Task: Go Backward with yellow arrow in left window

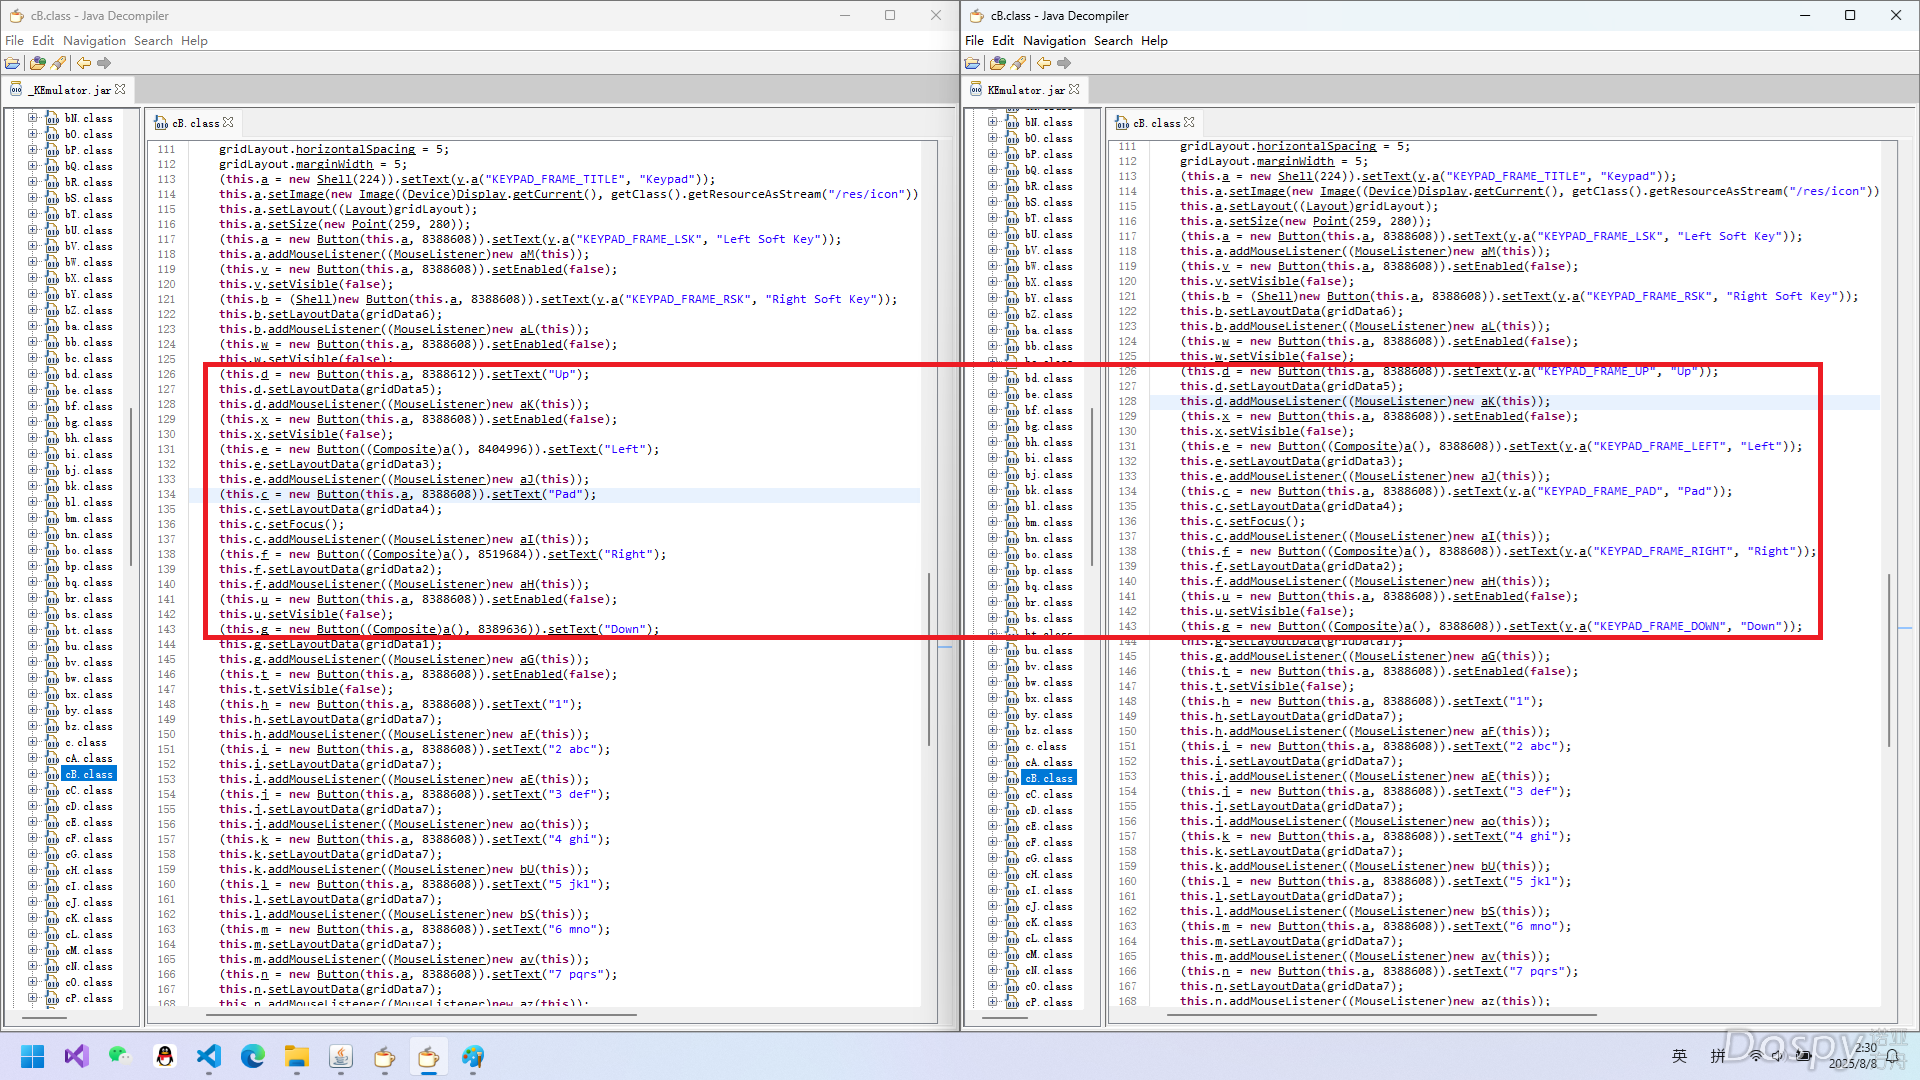Action: click(84, 63)
